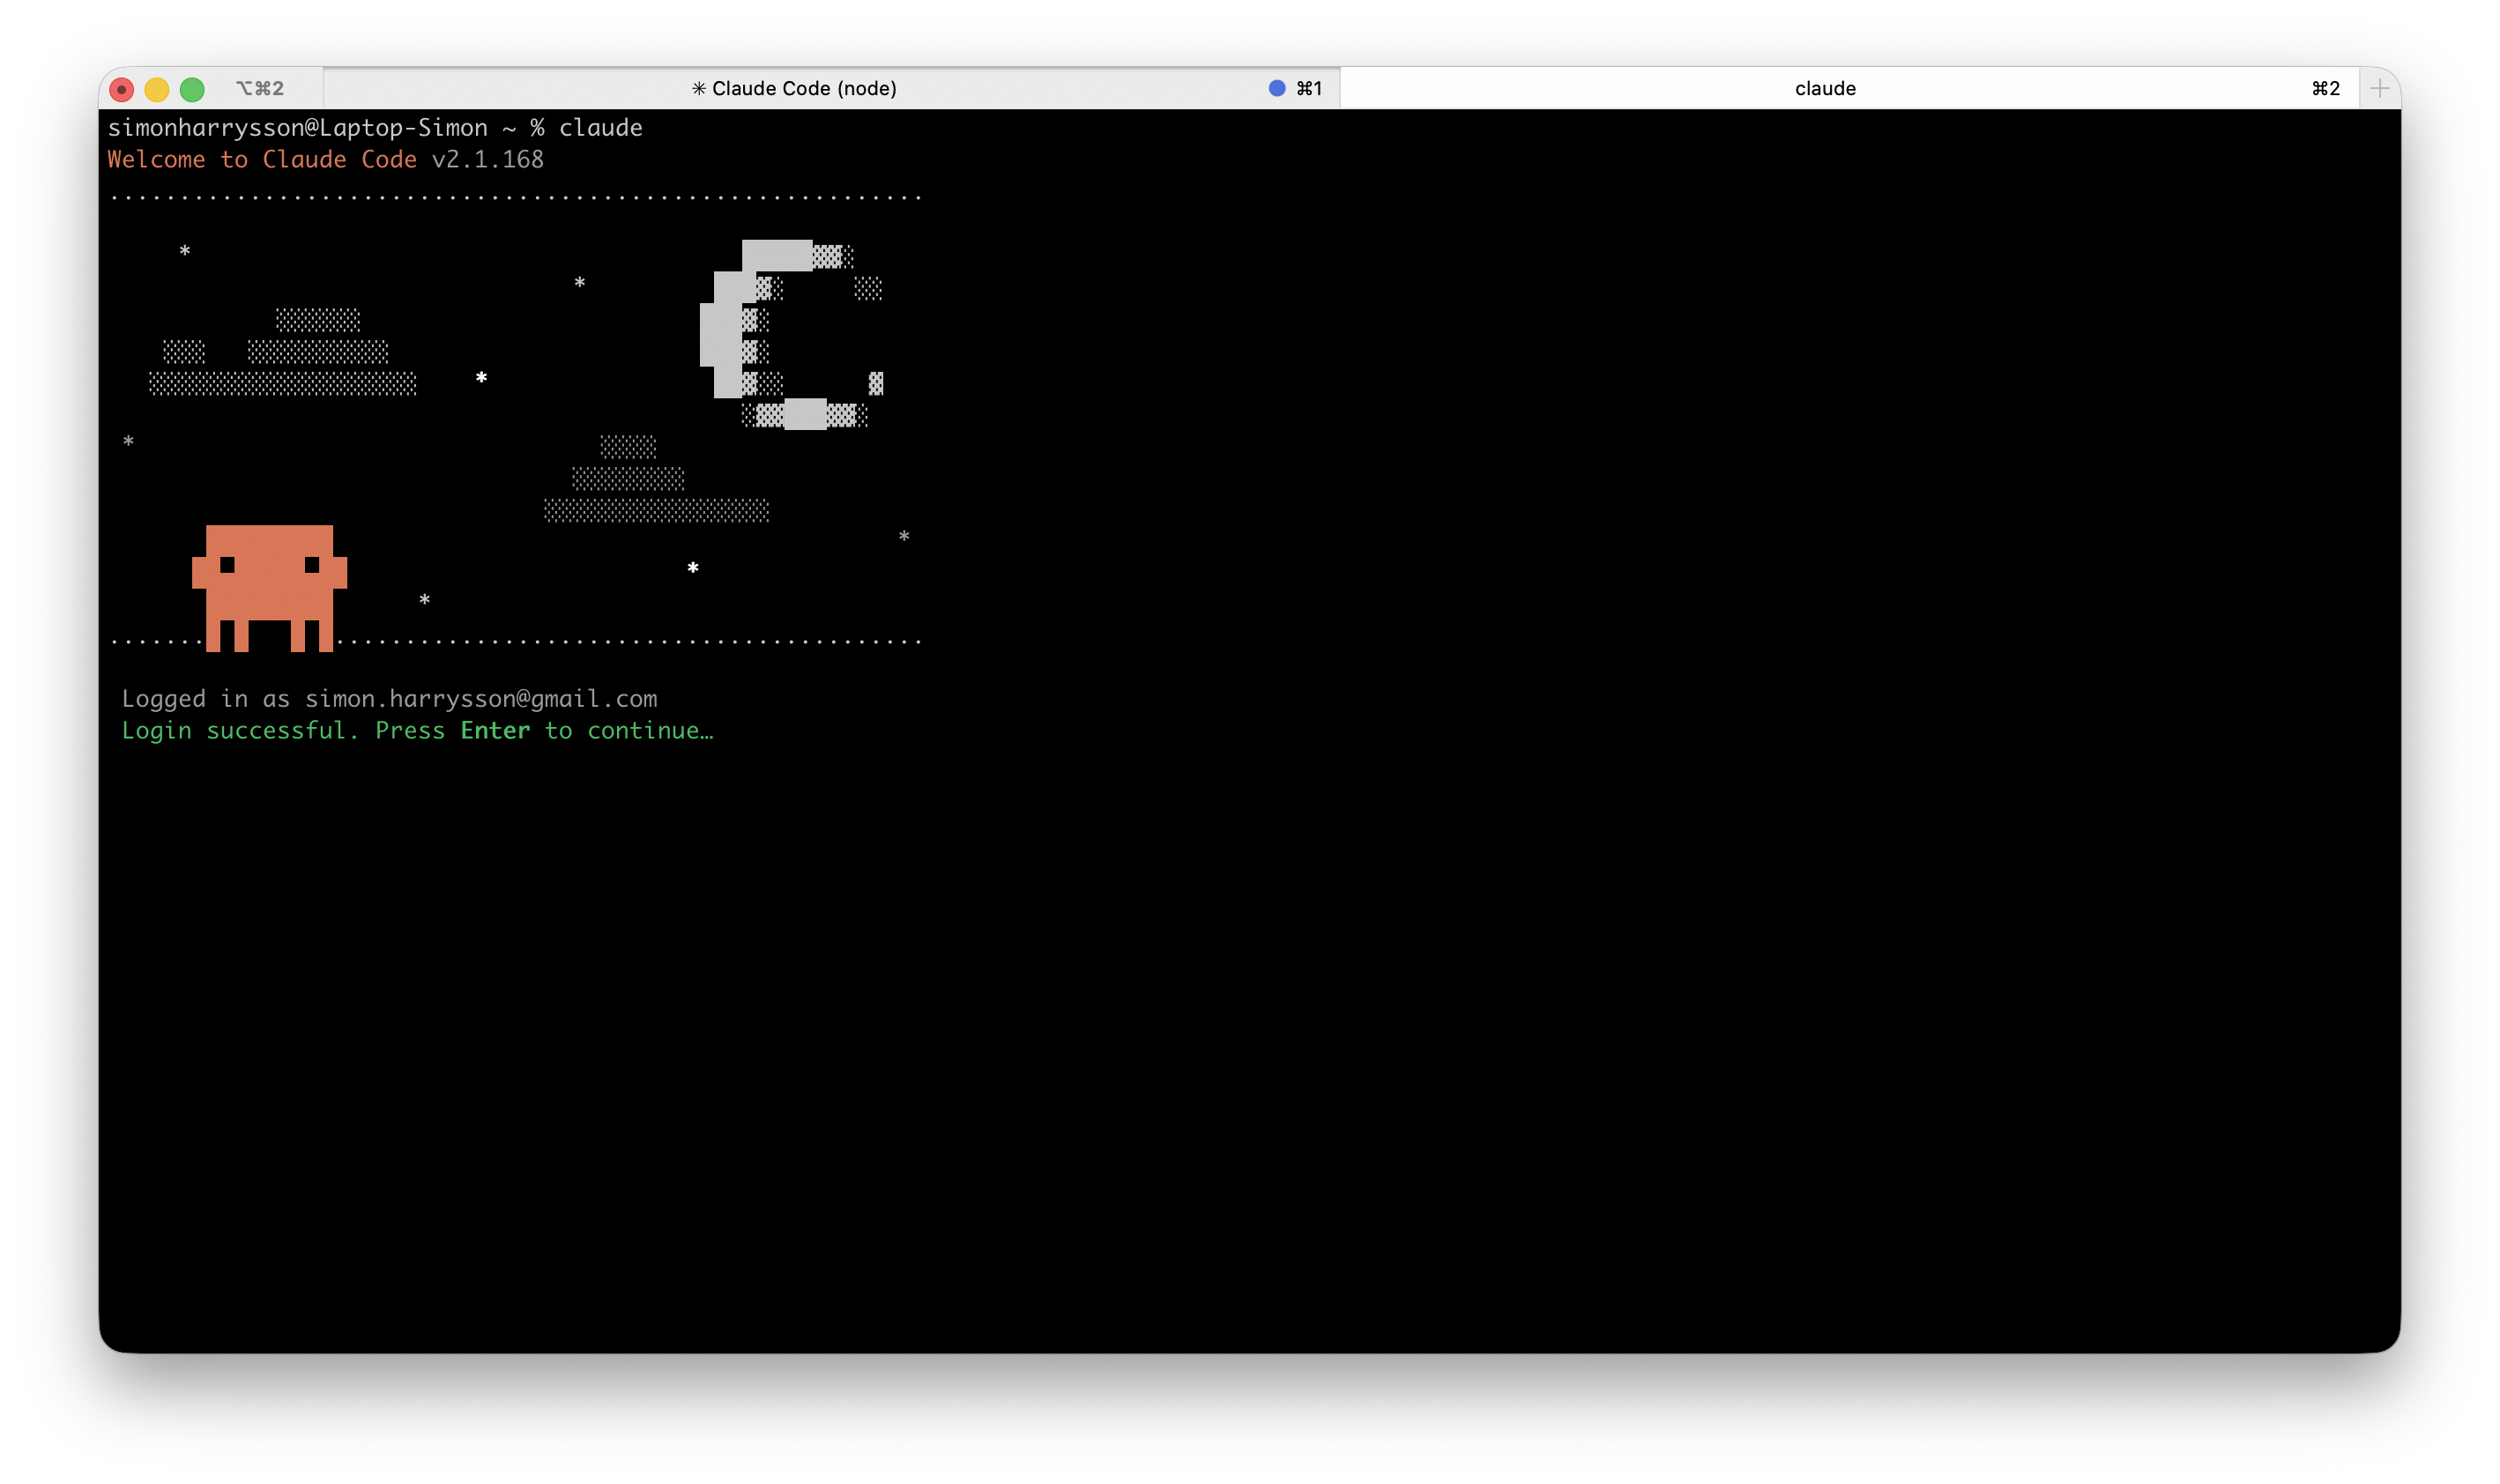Click 'Login successful. Press Enter to continue' line
The width and height of the screenshot is (2500, 1484).
(x=418, y=730)
